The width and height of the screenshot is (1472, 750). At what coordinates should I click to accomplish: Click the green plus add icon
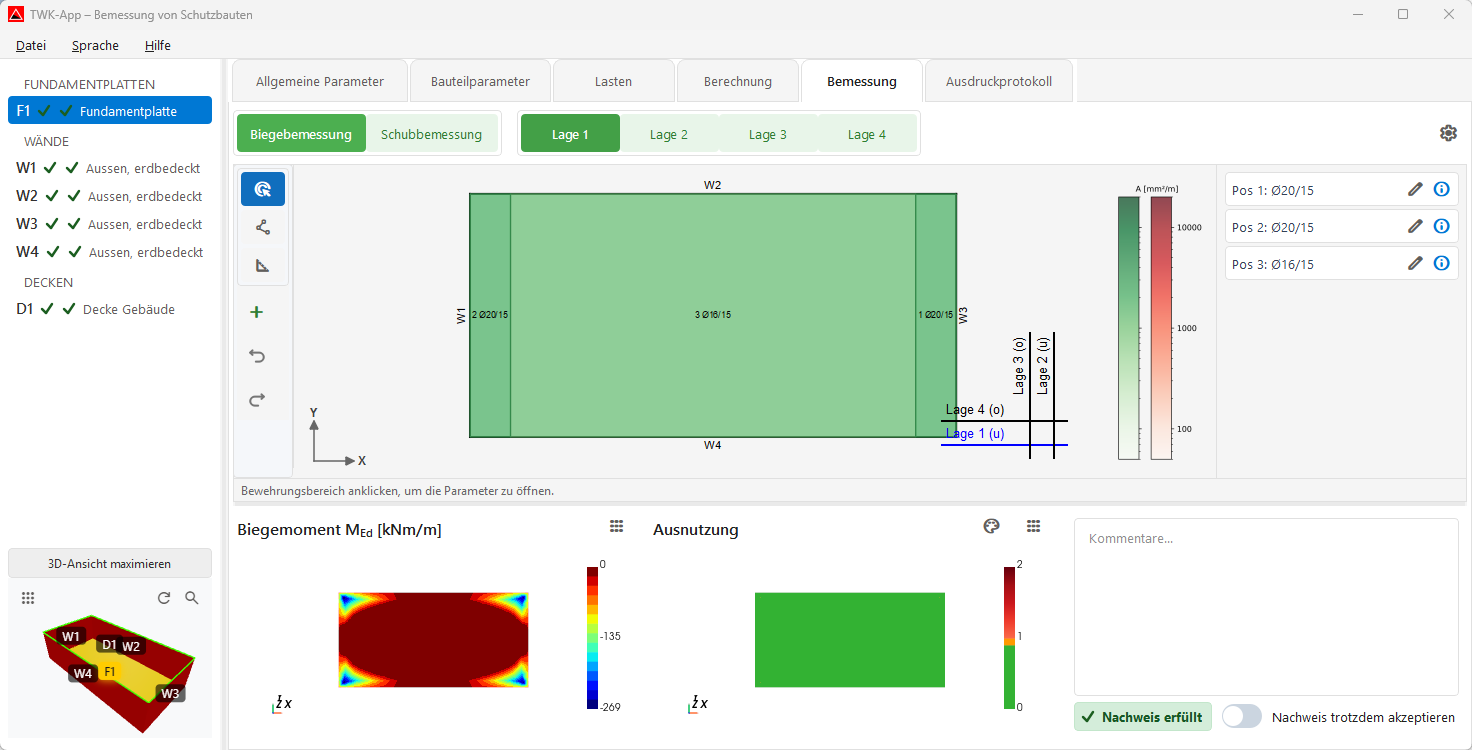click(x=257, y=312)
